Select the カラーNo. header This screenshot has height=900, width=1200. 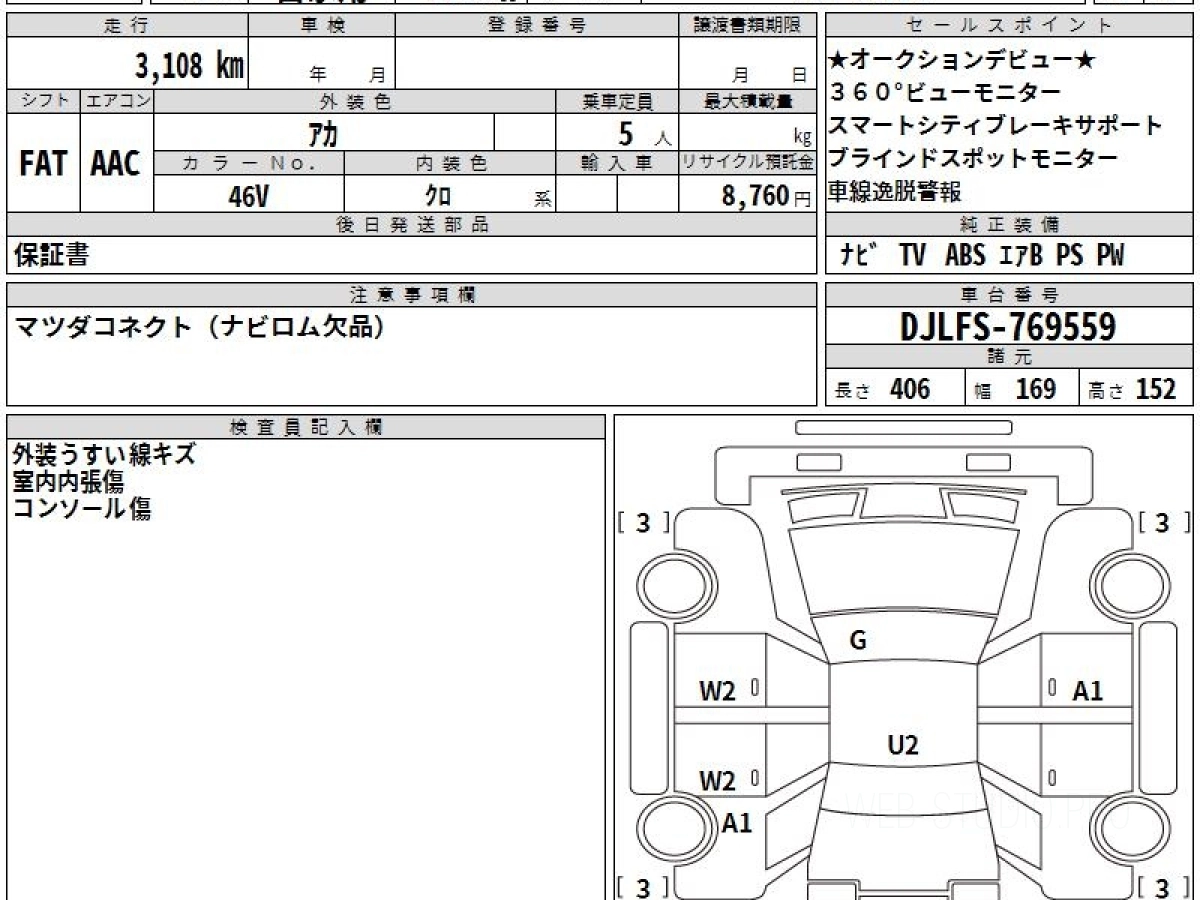click(249, 163)
